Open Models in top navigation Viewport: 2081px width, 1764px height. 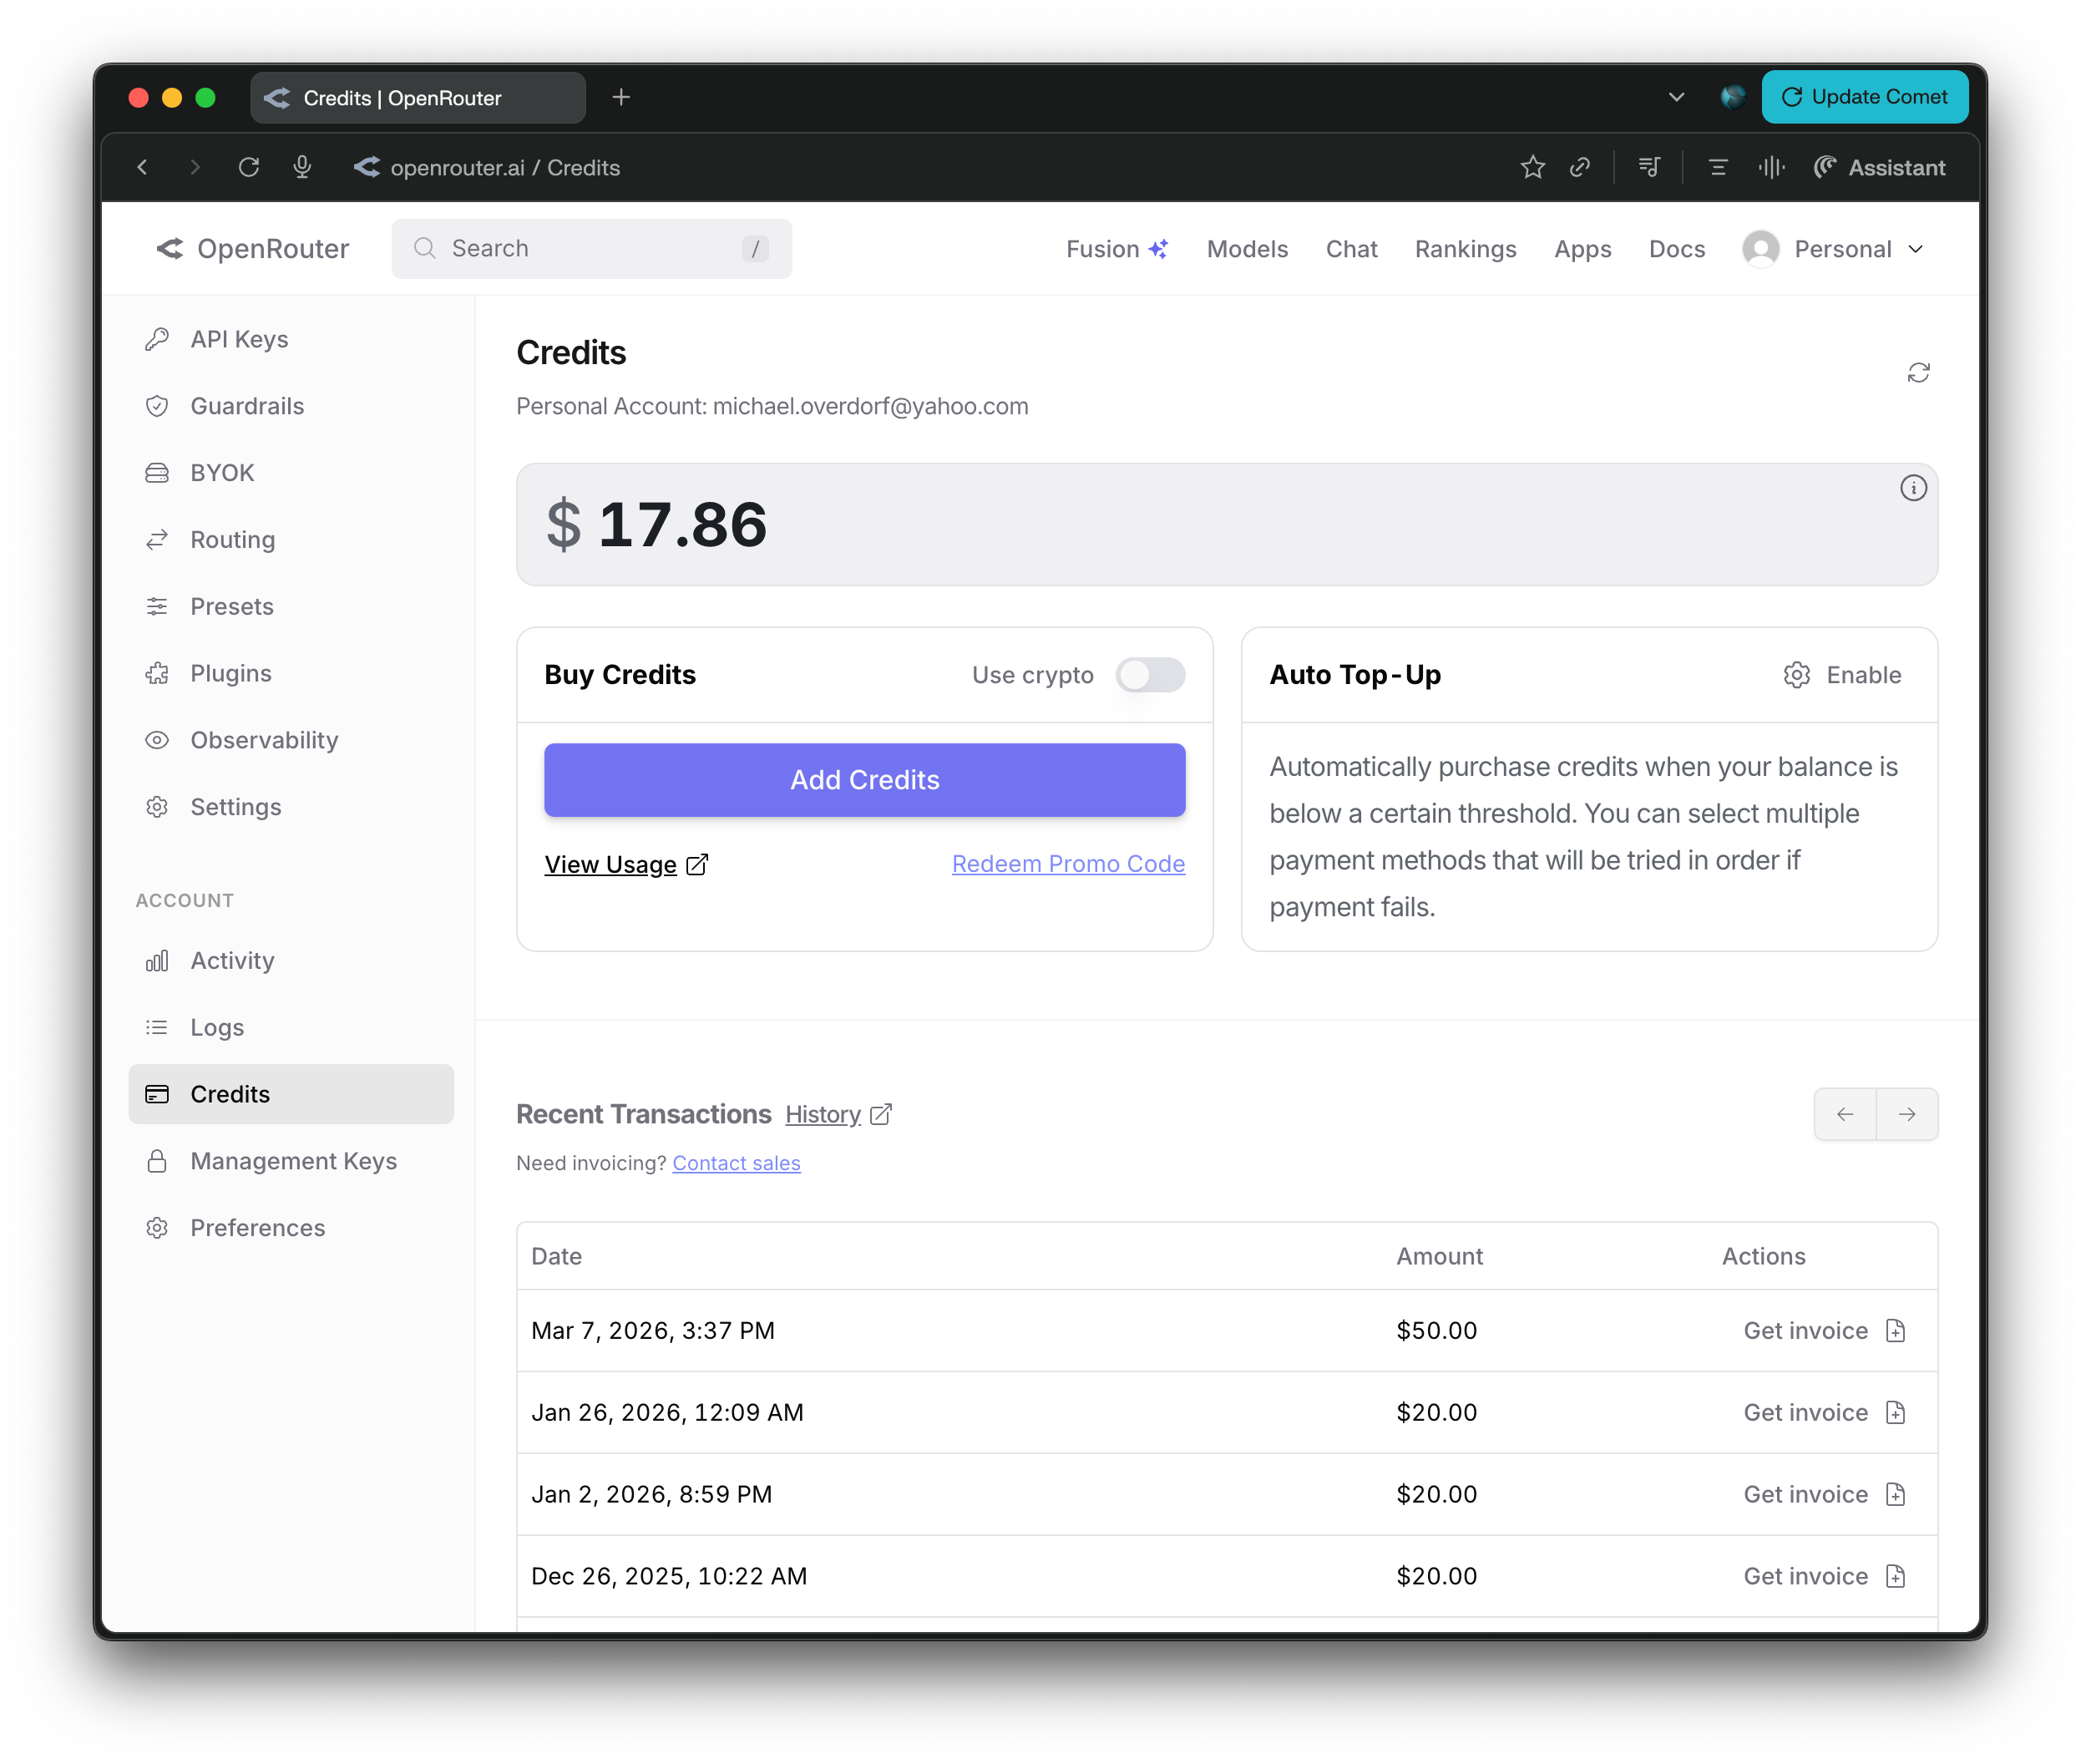[1246, 249]
